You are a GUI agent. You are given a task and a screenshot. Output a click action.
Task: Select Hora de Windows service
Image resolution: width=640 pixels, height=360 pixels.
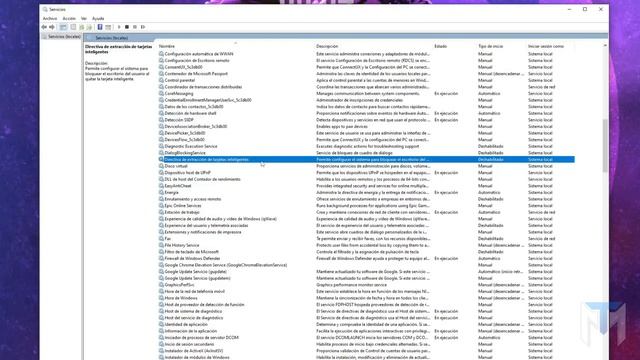coord(366,298)
